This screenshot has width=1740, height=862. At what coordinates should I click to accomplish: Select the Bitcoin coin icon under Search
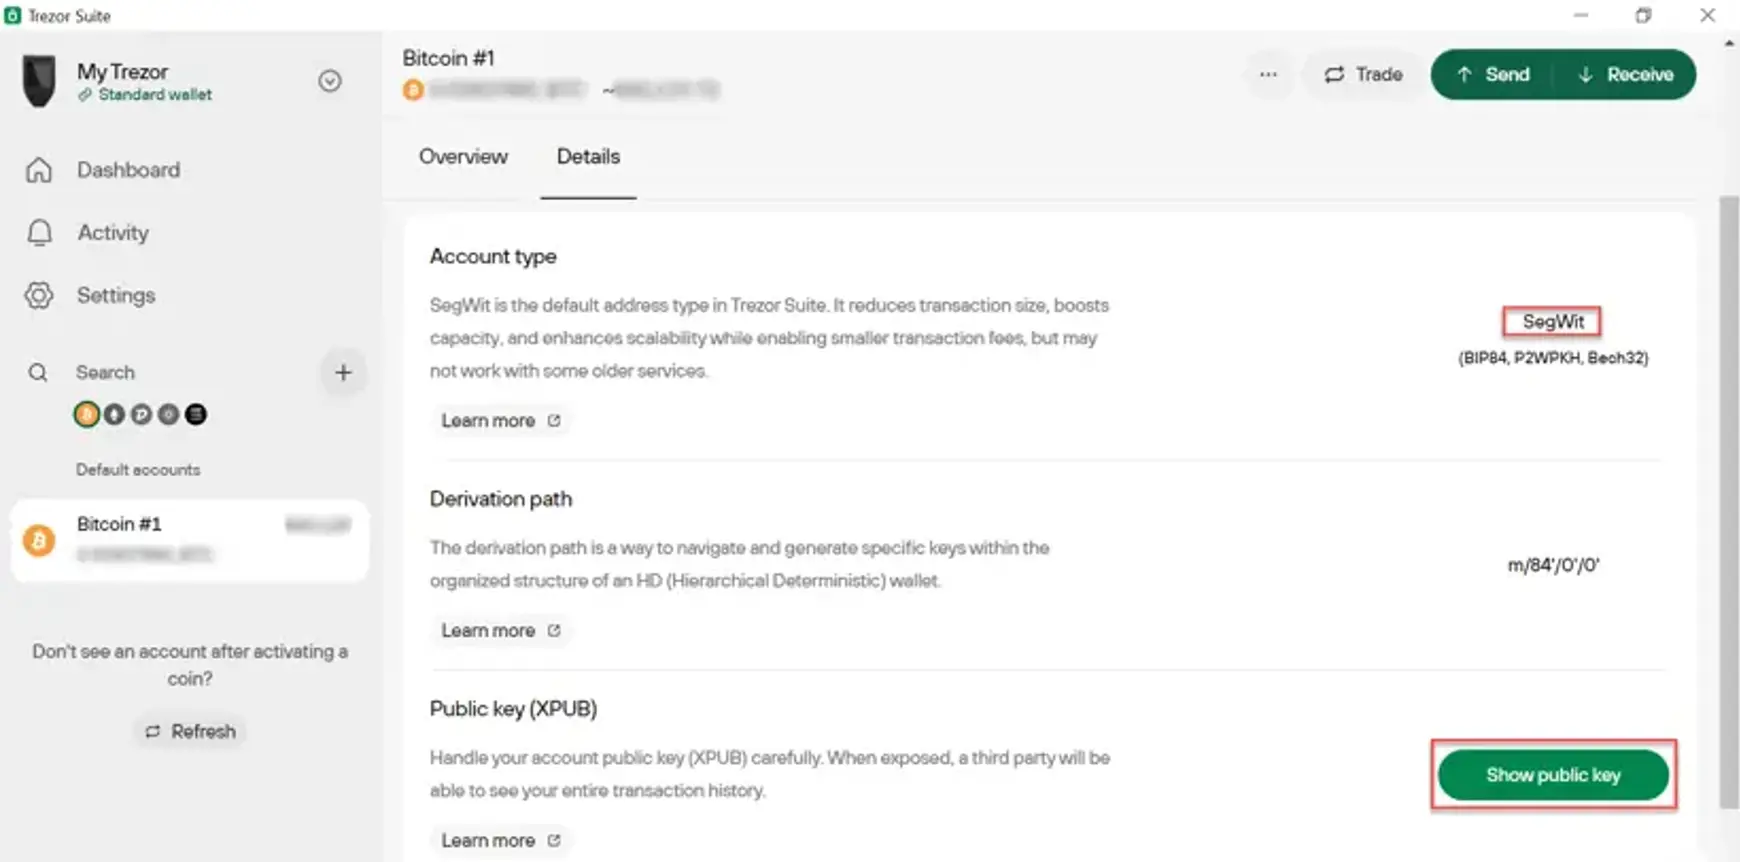click(86, 414)
